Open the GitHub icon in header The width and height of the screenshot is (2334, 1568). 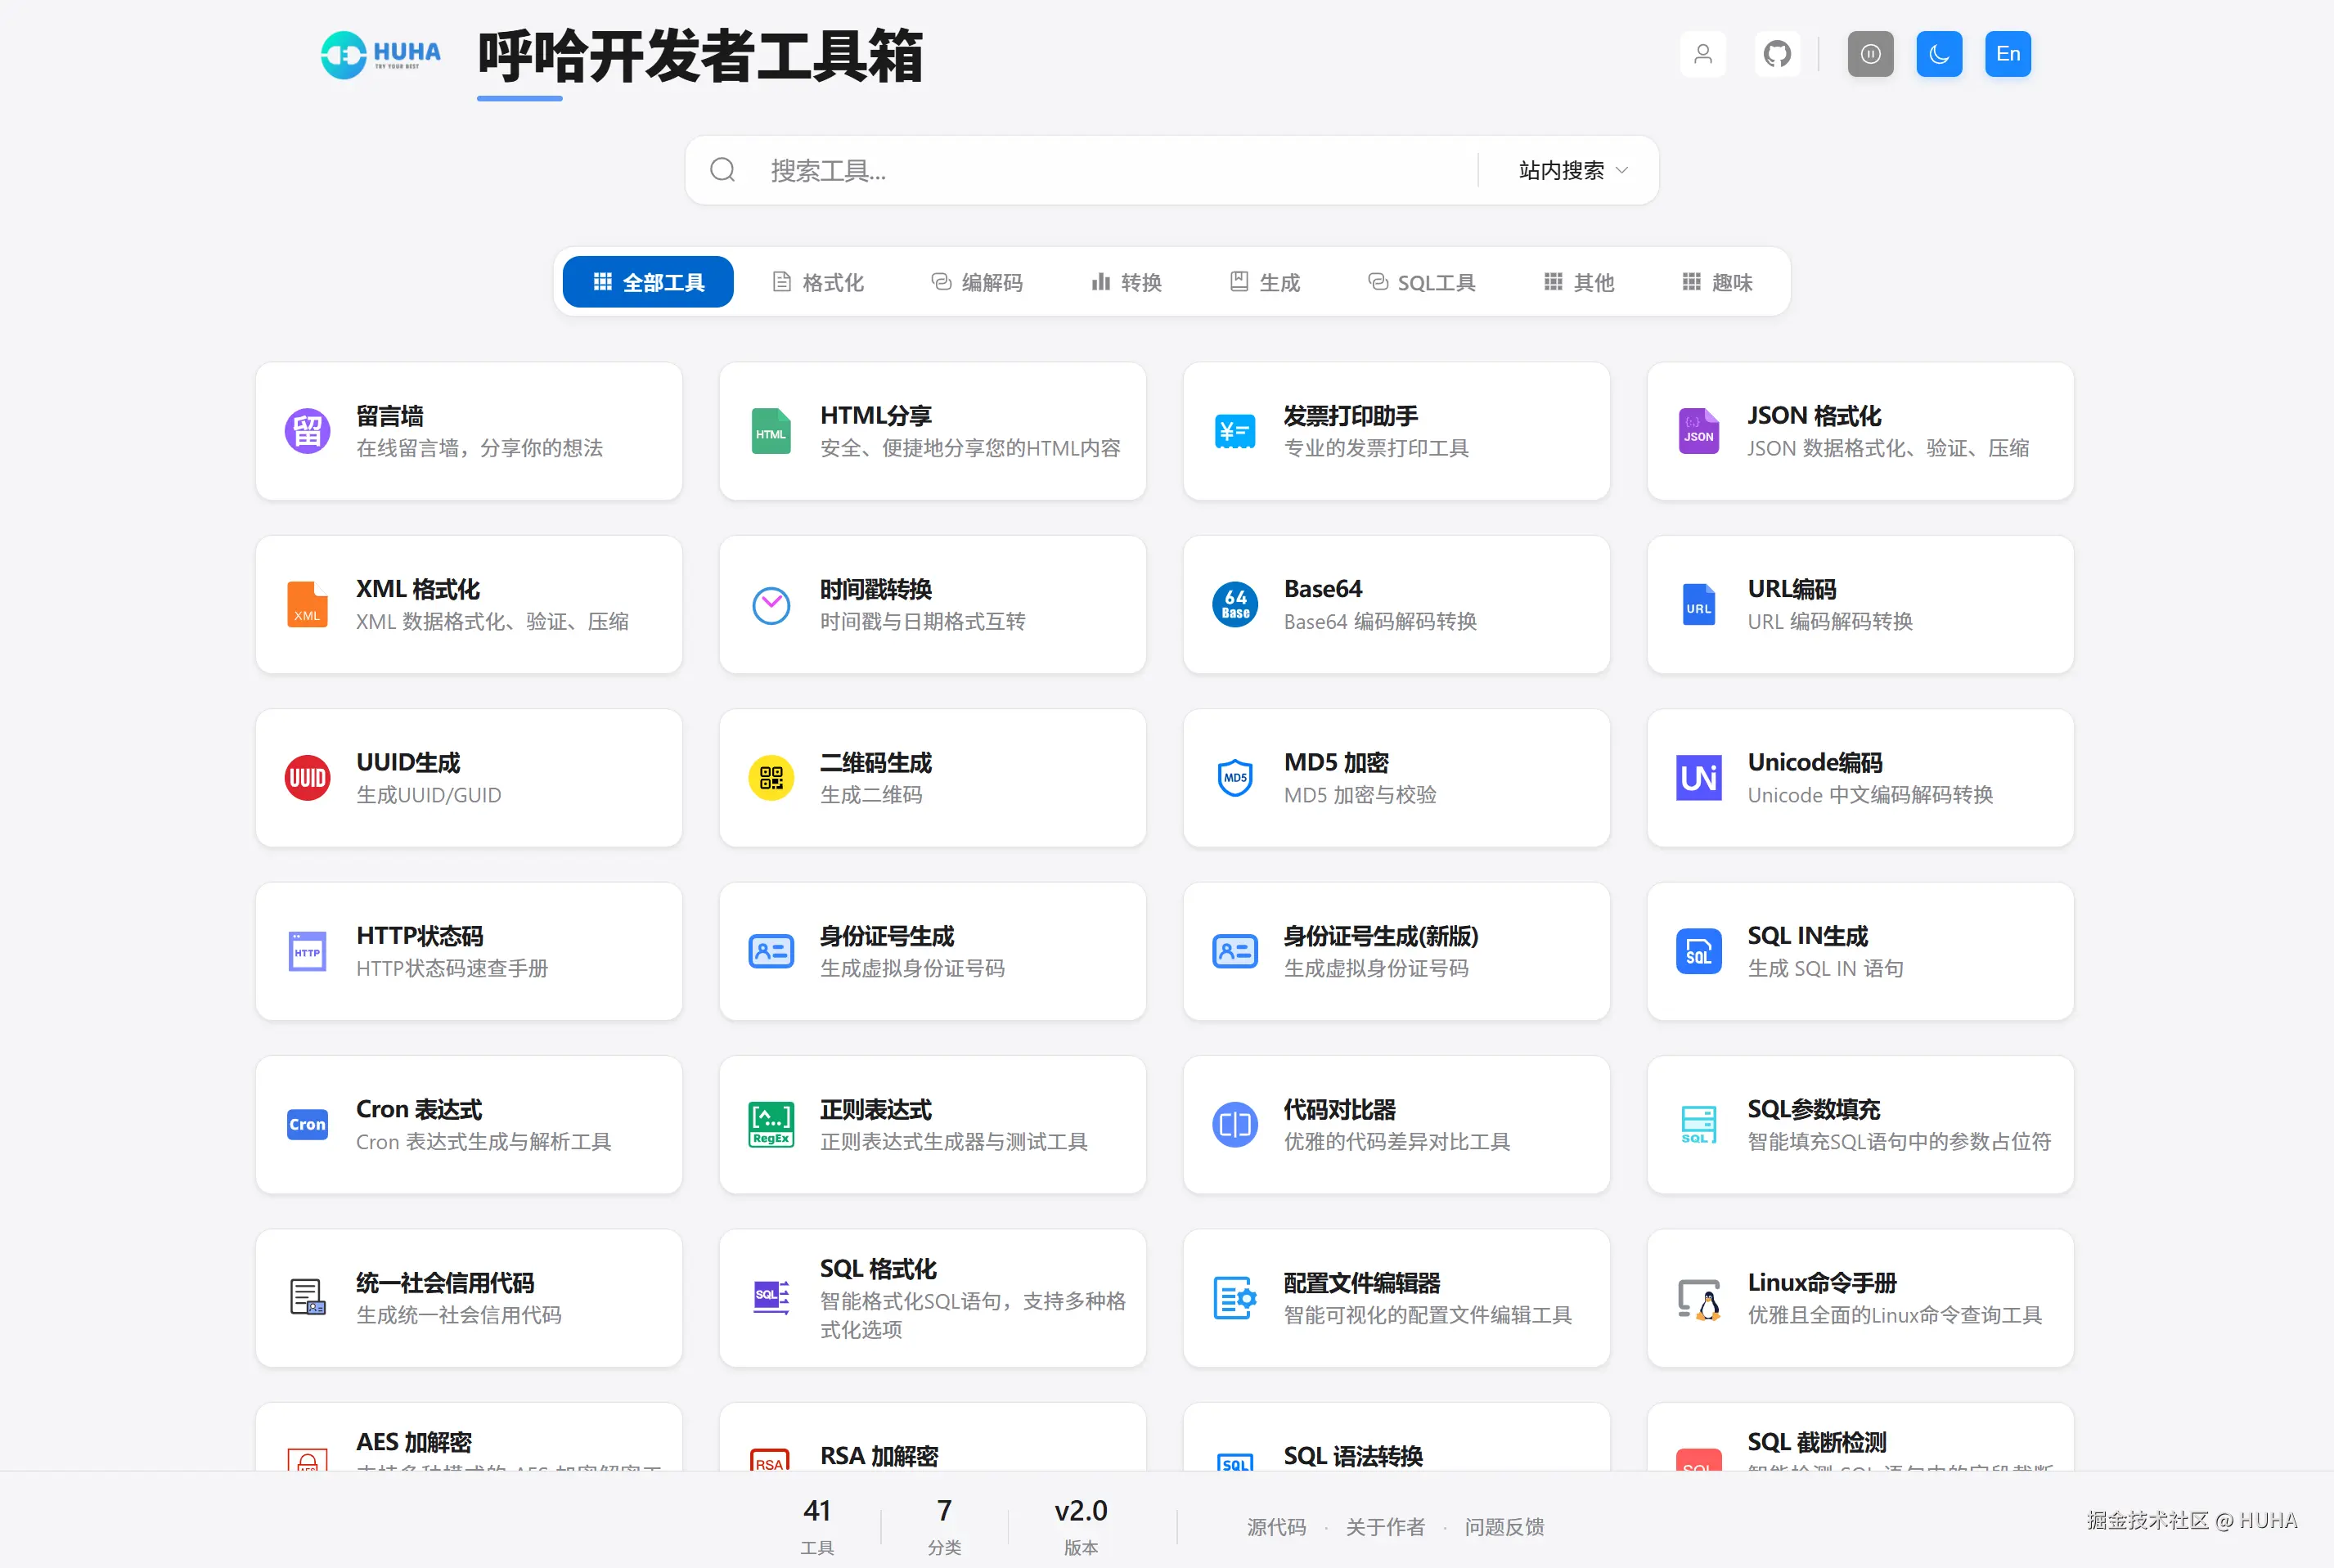[x=1777, y=54]
